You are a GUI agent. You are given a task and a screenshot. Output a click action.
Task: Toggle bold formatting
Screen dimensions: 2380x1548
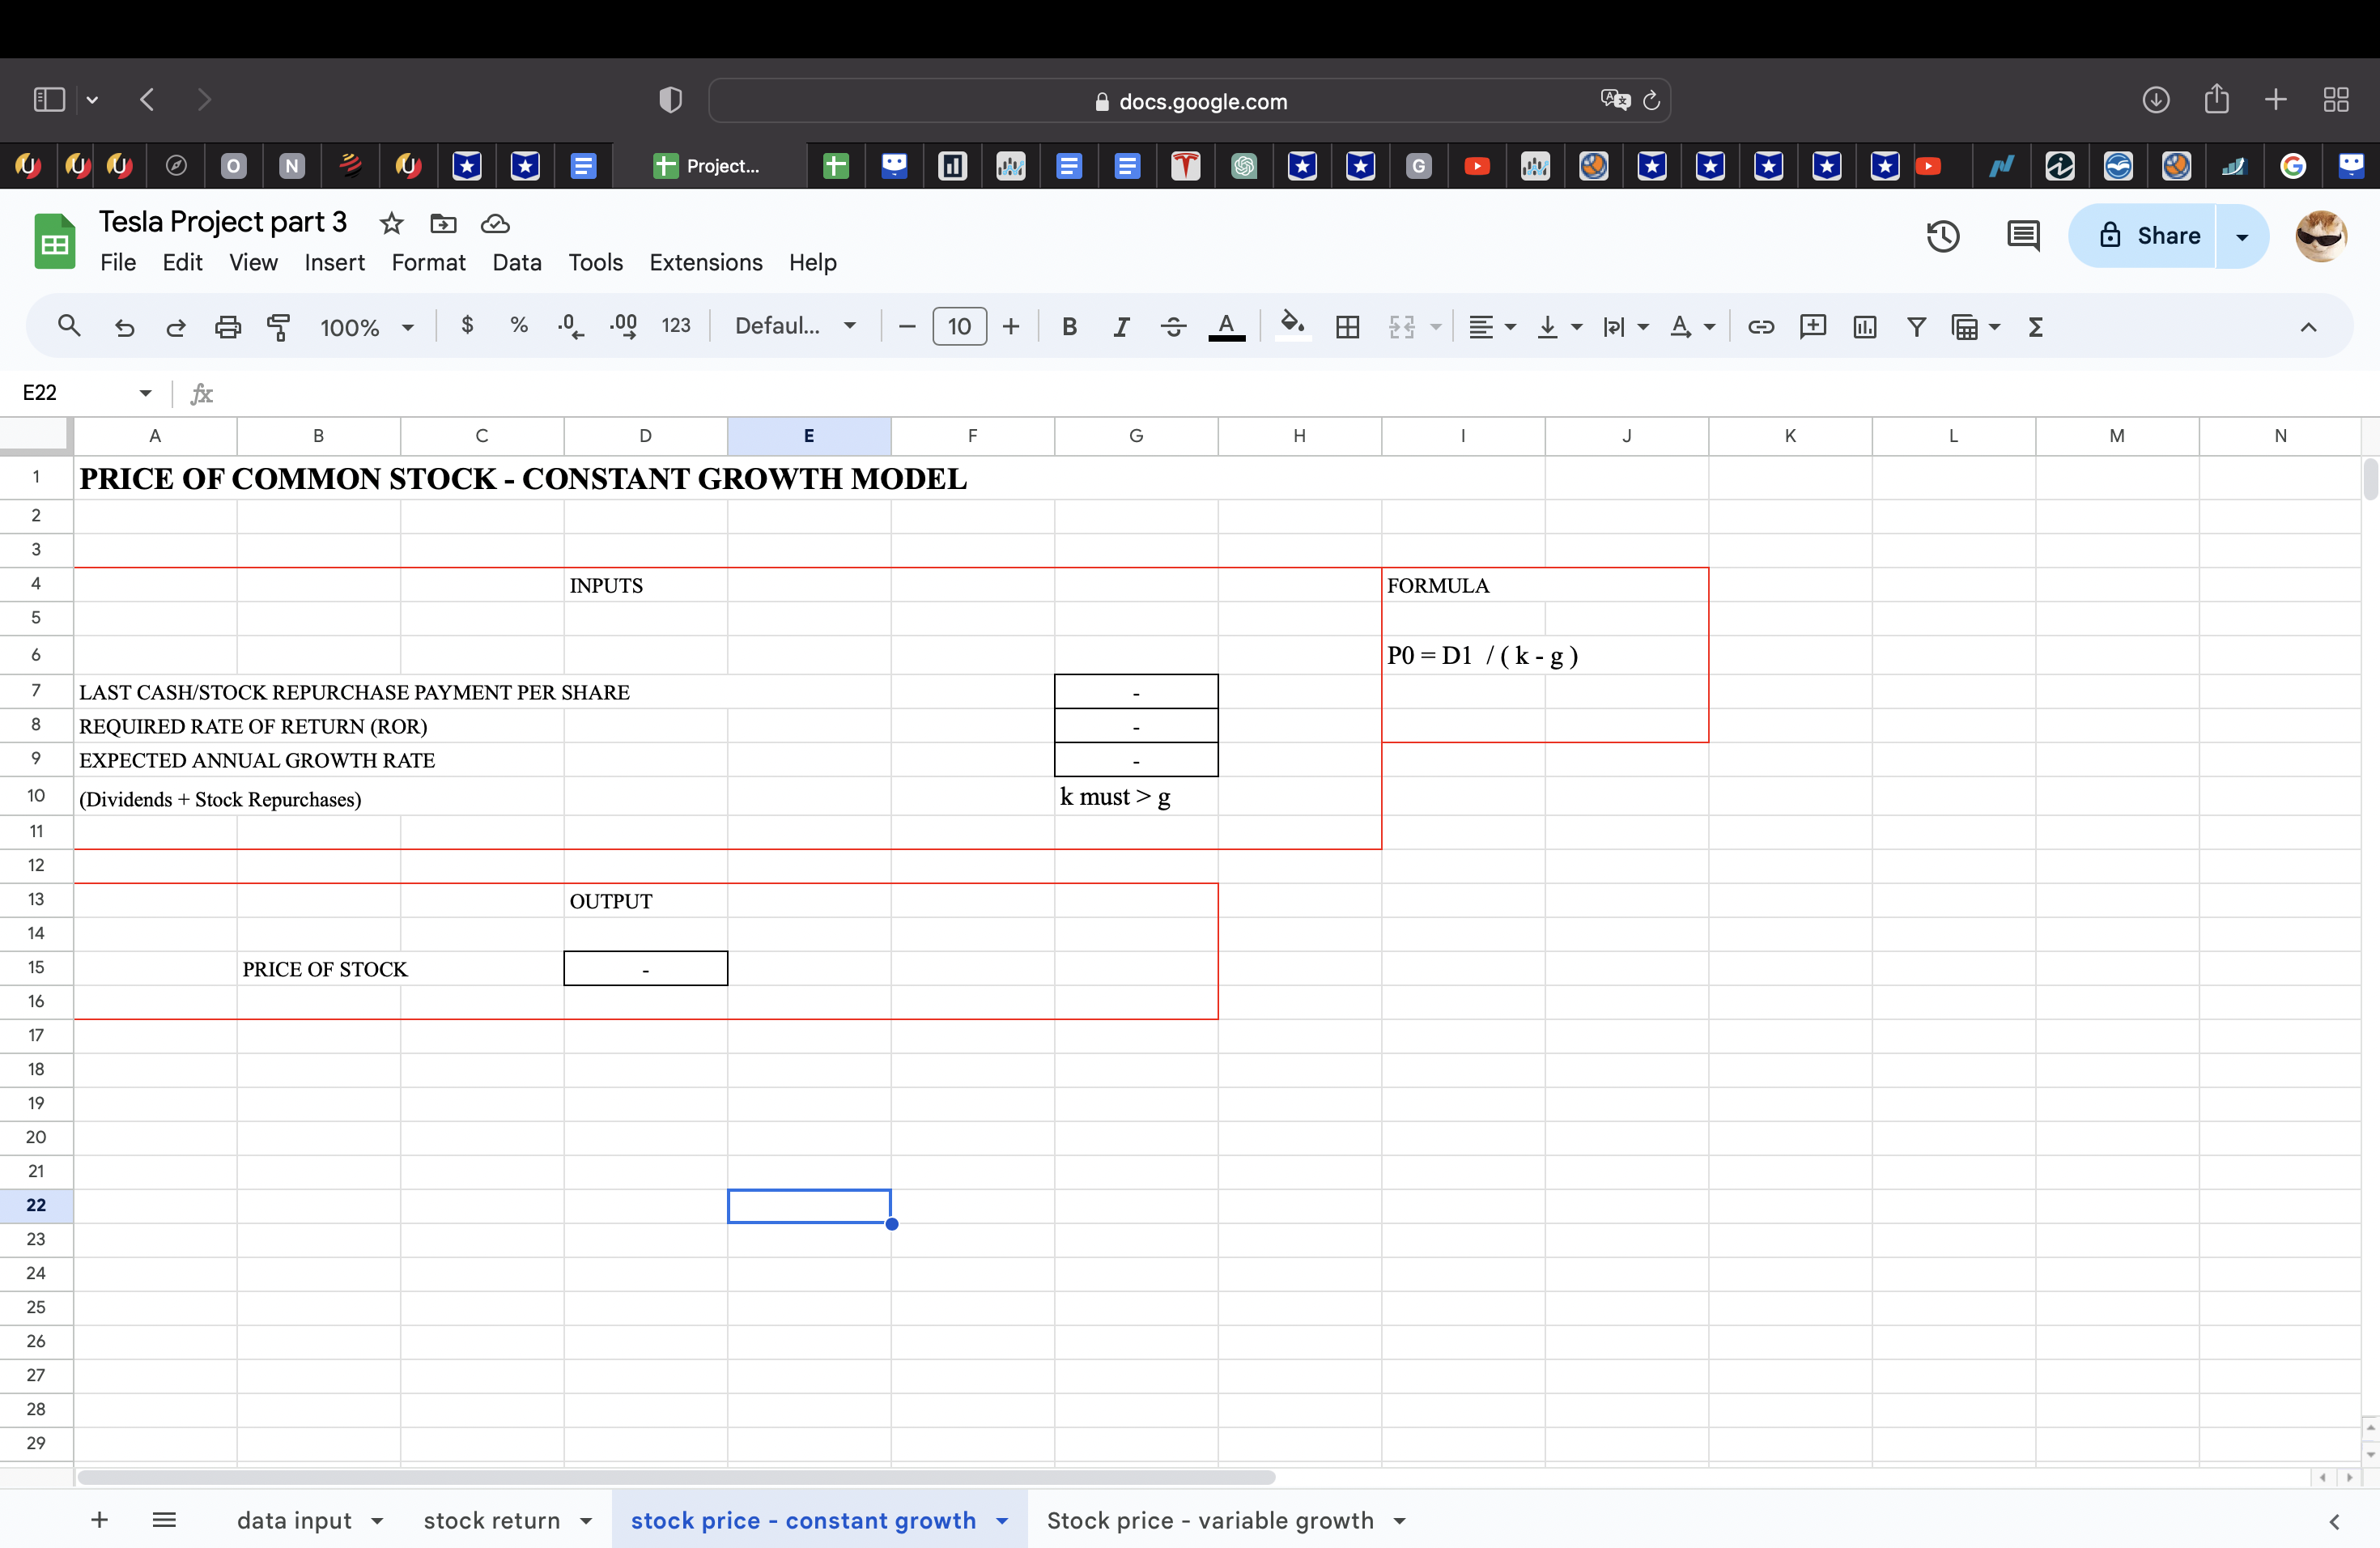[1069, 327]
